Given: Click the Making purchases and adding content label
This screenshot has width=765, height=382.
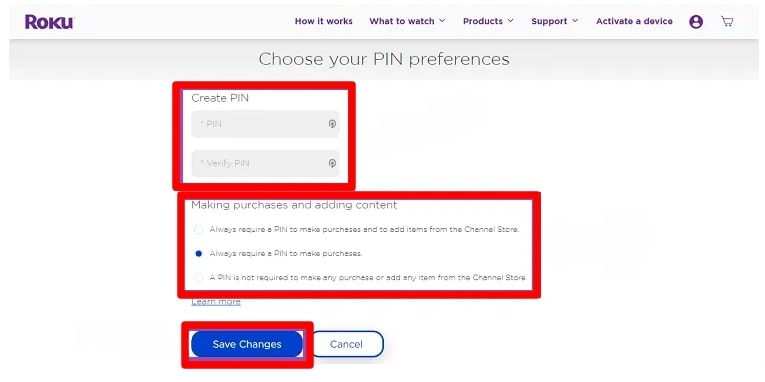Looking at the screenshot, I should click(x=294, y=205).
